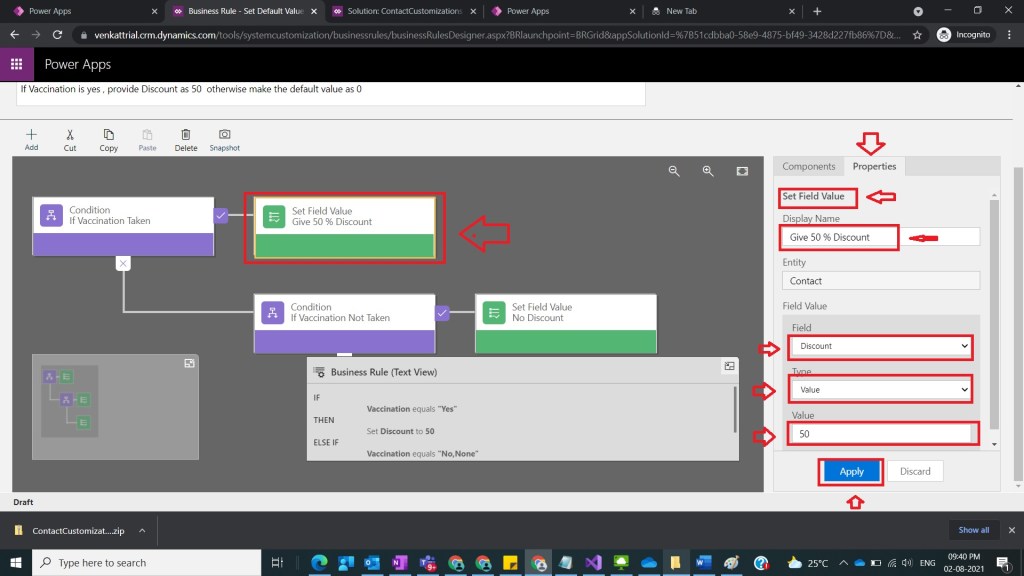Click the Copy toolbar icon
1024x576 pixels.
point(108,135)
